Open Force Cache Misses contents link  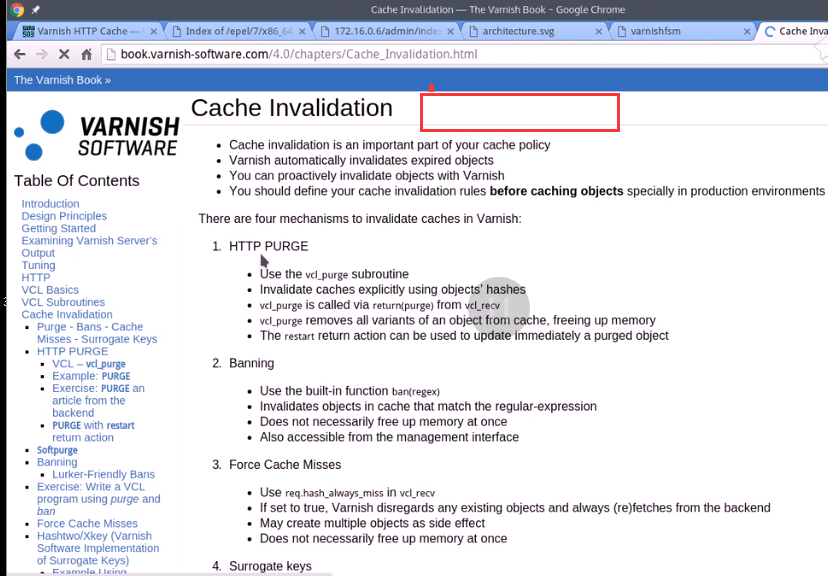87,524
